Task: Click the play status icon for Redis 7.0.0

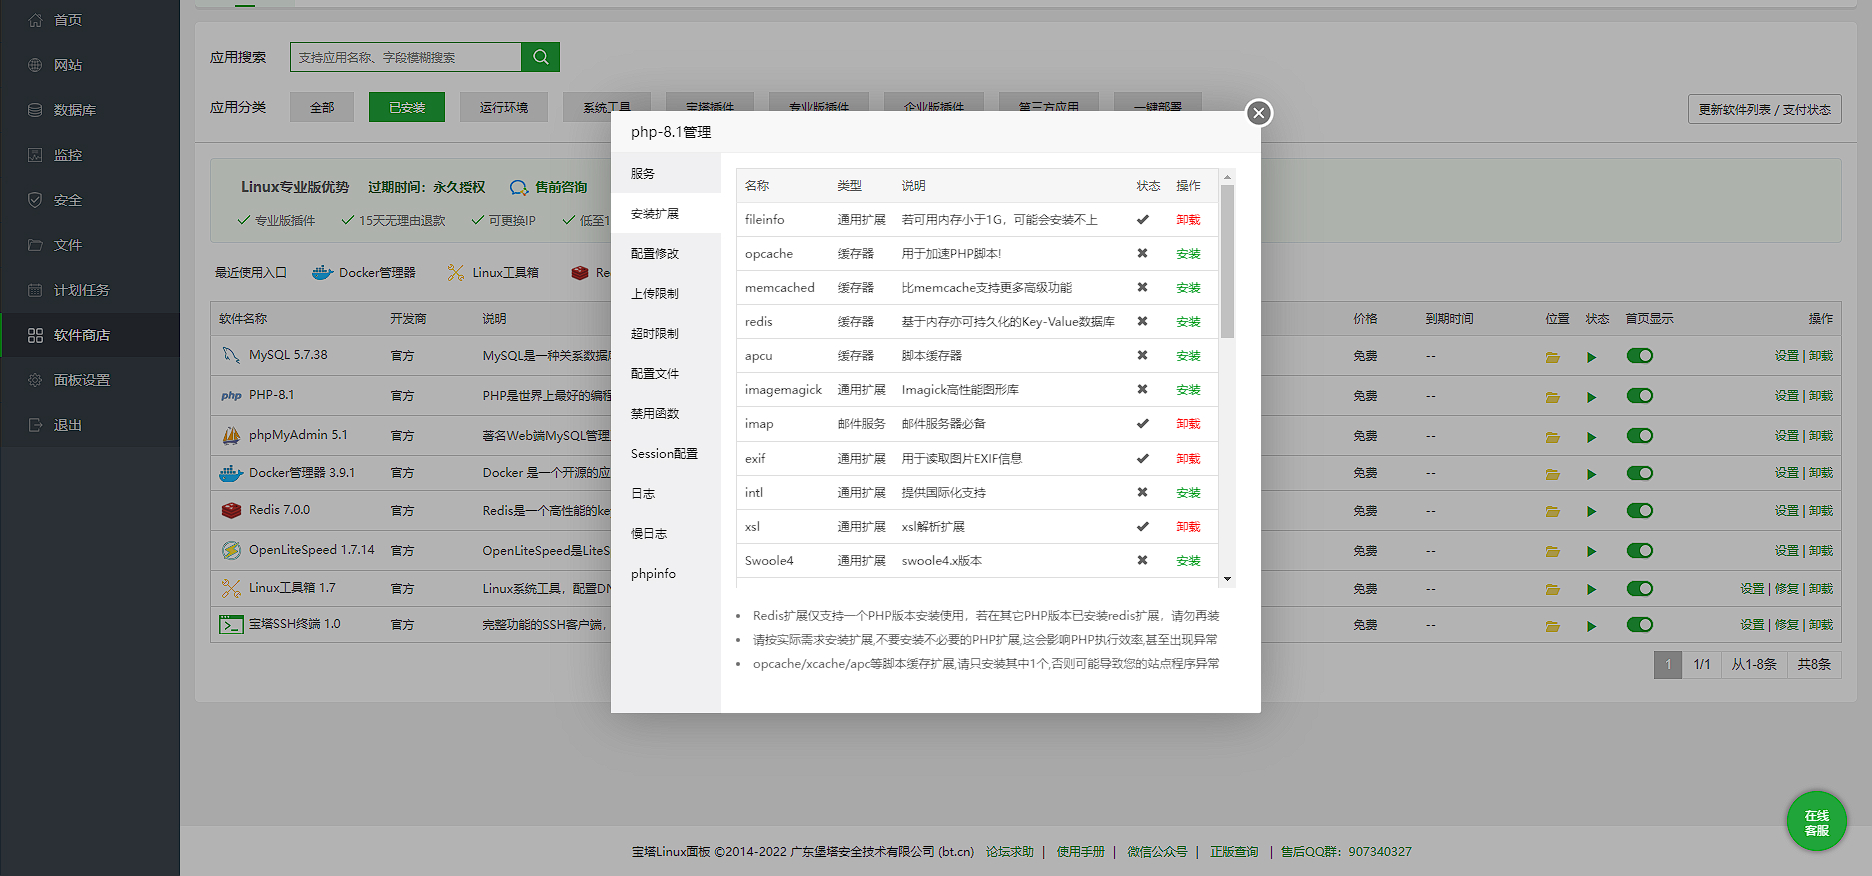Action: click(1591, 512)
